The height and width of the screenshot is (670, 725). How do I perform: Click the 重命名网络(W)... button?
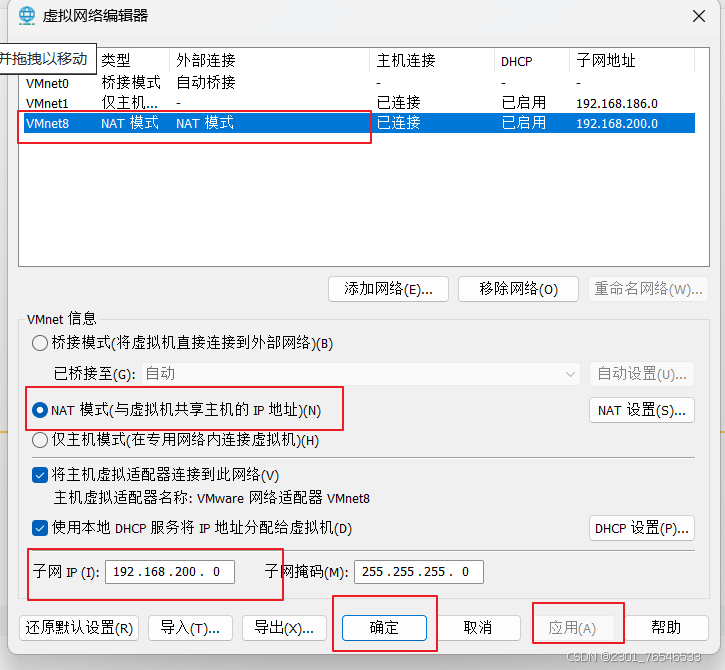click(x=648, y=289)
